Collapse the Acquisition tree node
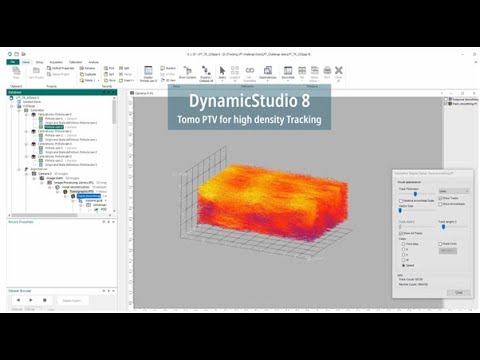 [19, 169]
